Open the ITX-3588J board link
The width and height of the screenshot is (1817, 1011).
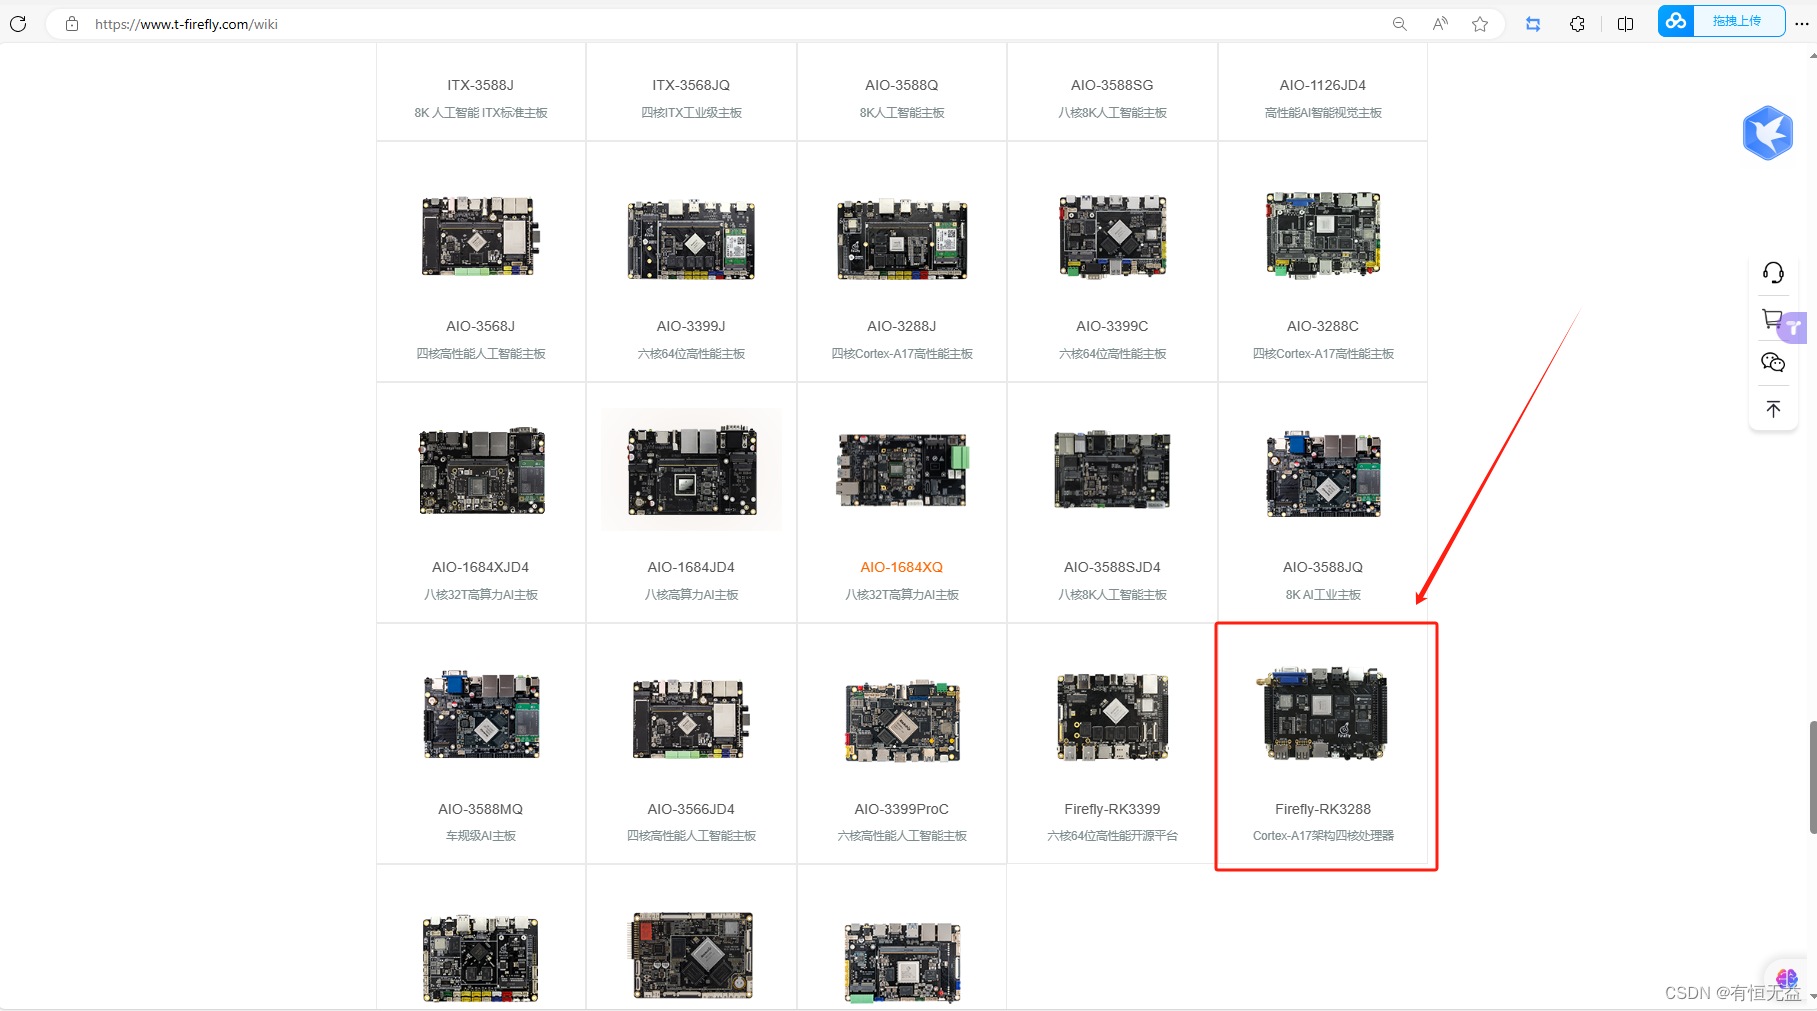pos(480,85)
